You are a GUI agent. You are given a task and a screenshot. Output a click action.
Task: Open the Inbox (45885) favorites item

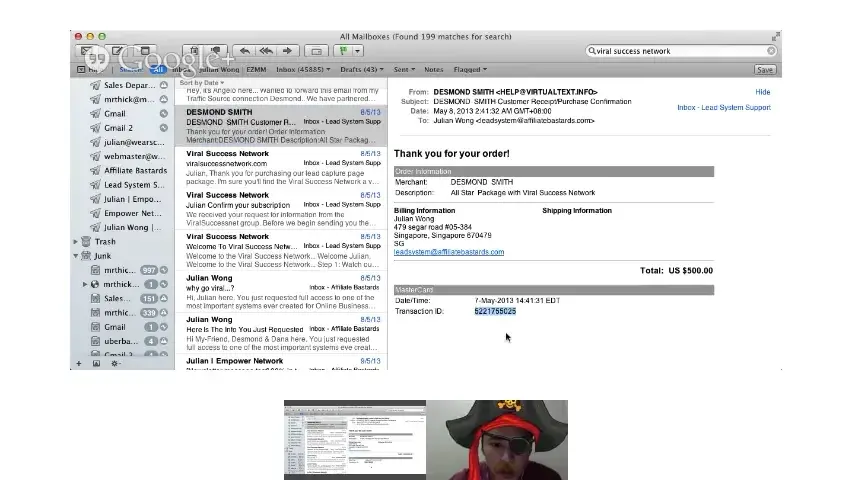pyautogui.click(x=300, y=70)
